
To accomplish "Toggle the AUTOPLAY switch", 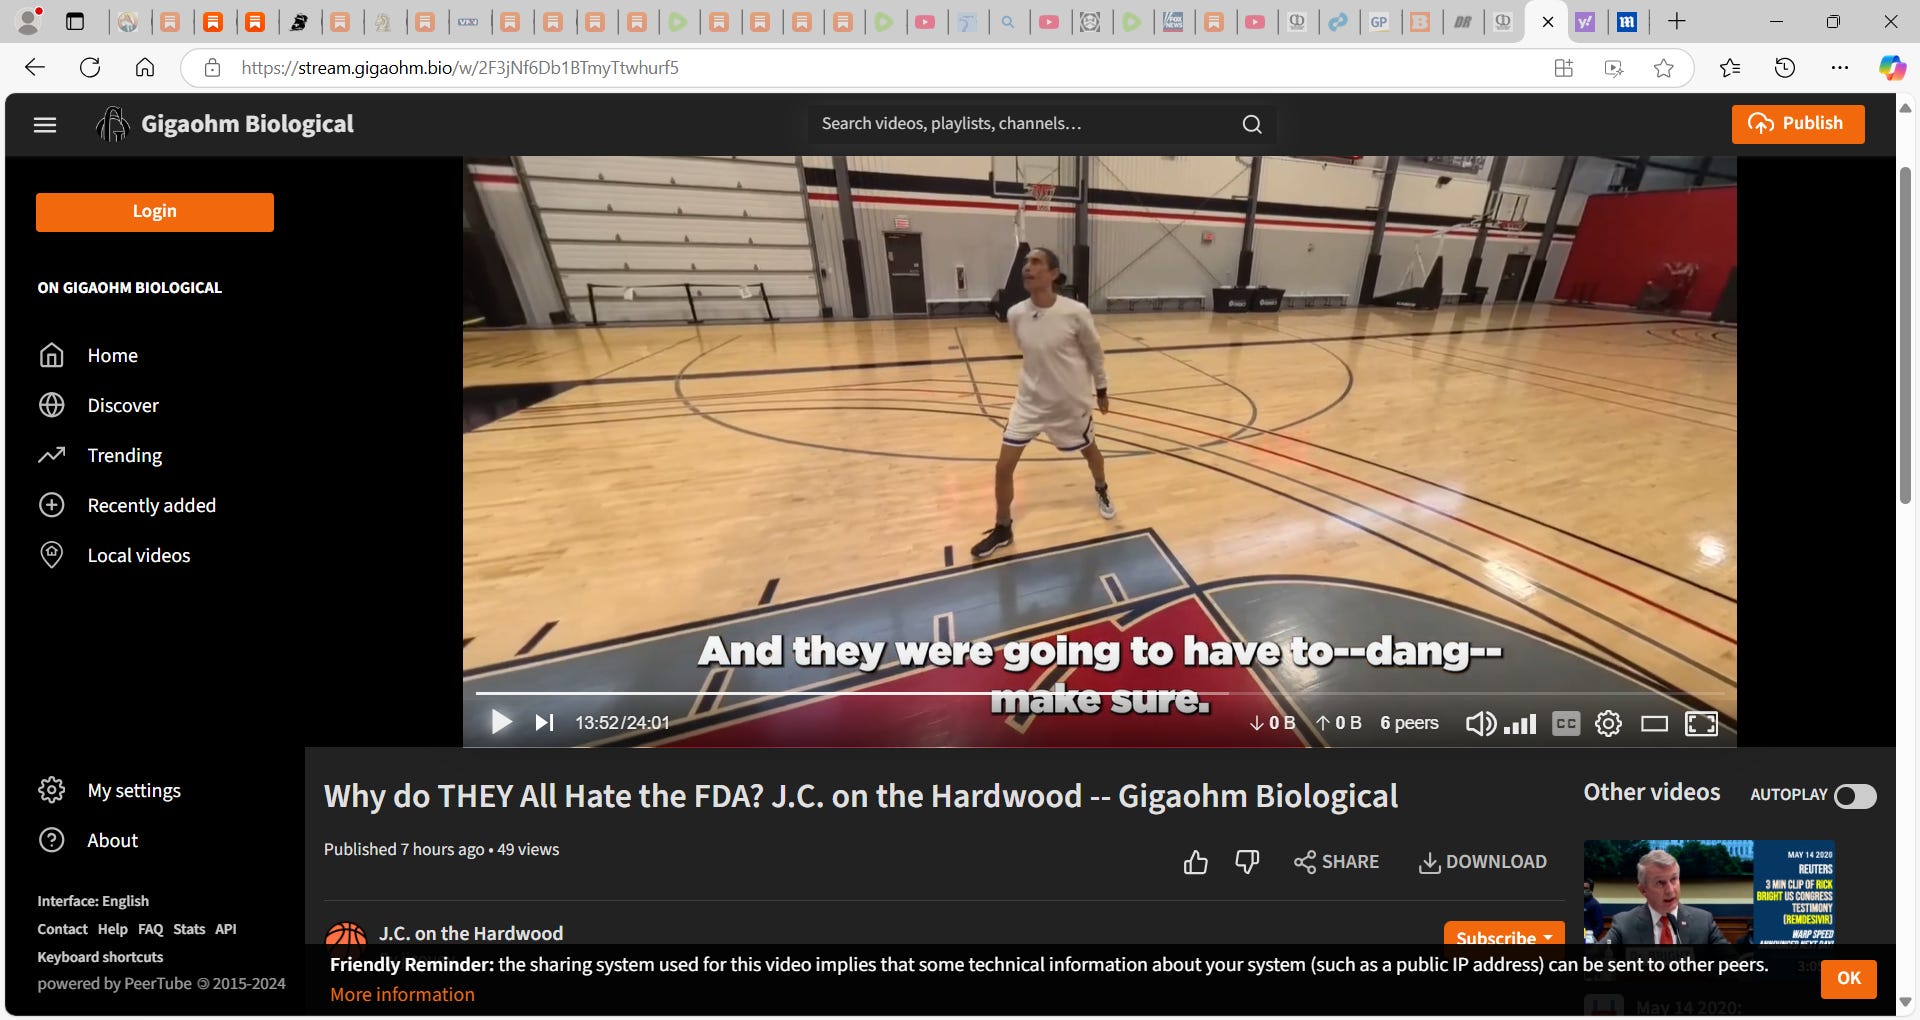I will tap(1855, 795).
